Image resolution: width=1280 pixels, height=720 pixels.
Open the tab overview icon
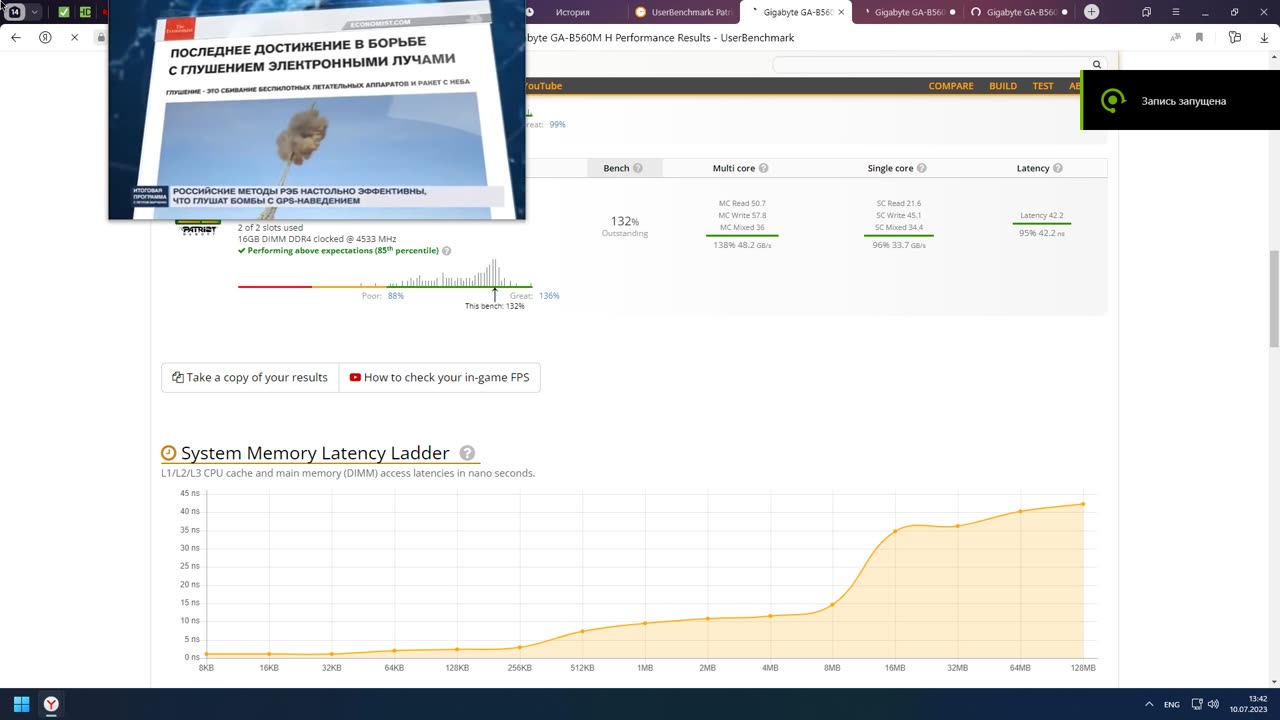pos(1147,12)
